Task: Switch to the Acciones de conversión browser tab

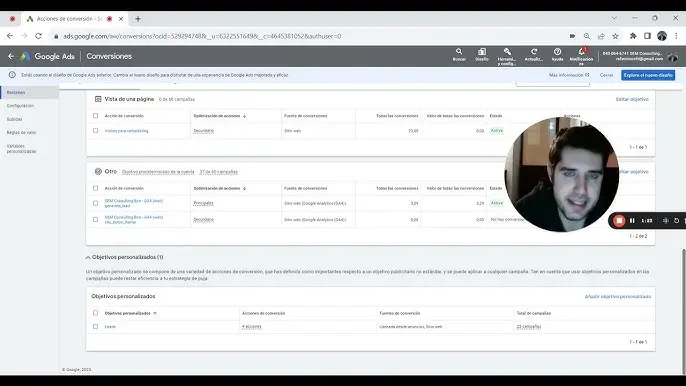Action: coord(74,19)
